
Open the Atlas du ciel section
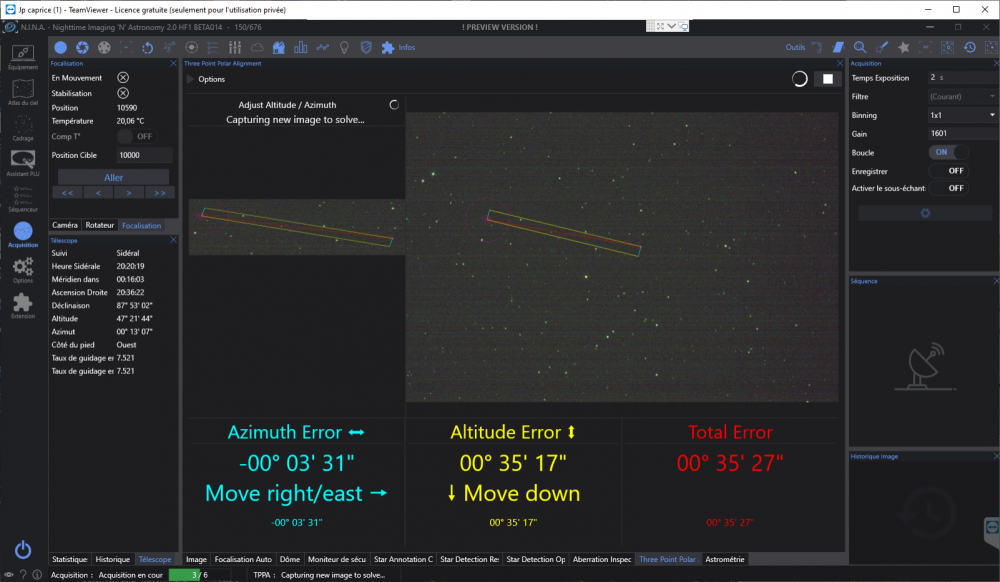23,93
